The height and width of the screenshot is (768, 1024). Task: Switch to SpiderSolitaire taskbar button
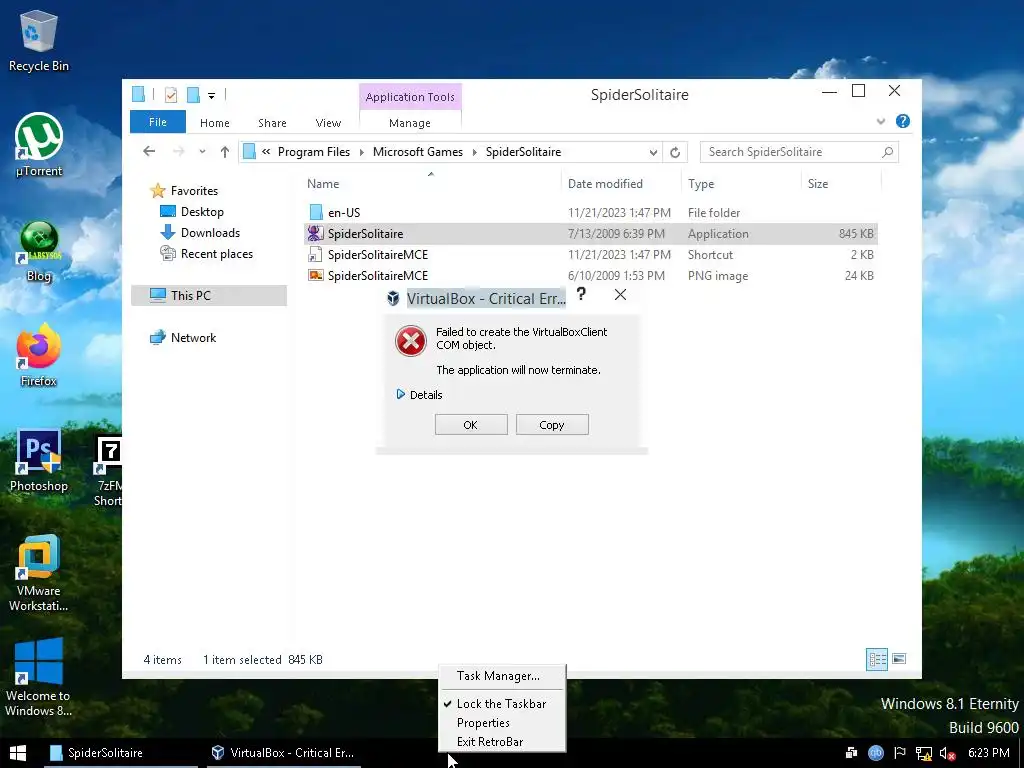(x=121, y=753)
